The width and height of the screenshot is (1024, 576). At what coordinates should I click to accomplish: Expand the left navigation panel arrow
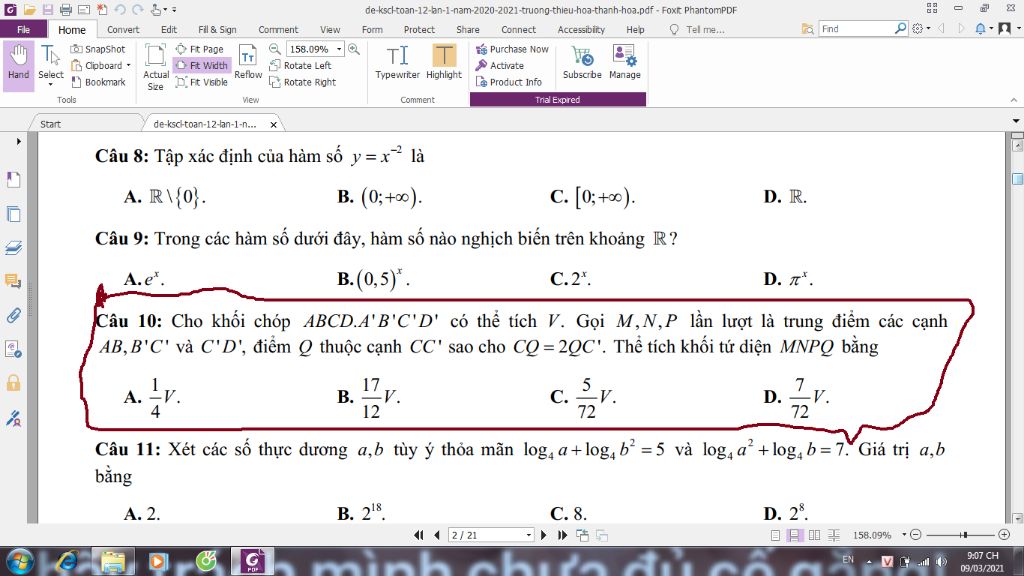(18, 141)
